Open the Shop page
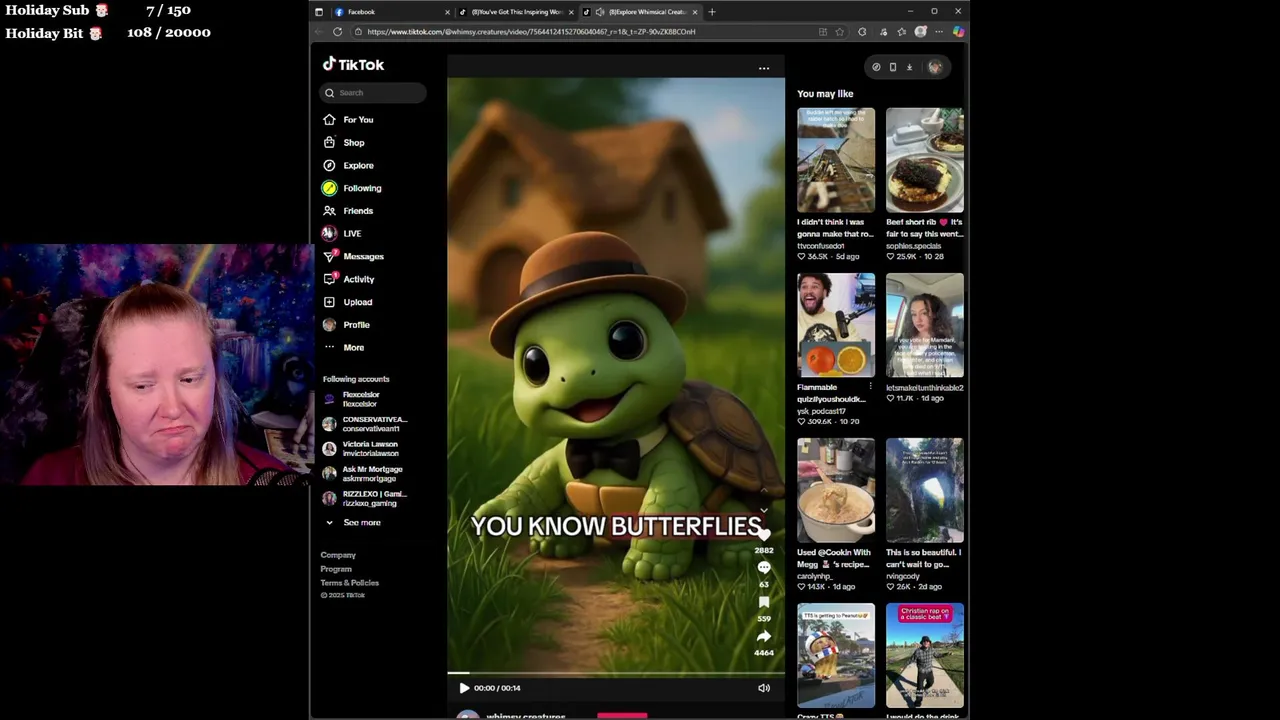1280x720 pixels. [343, 143]
